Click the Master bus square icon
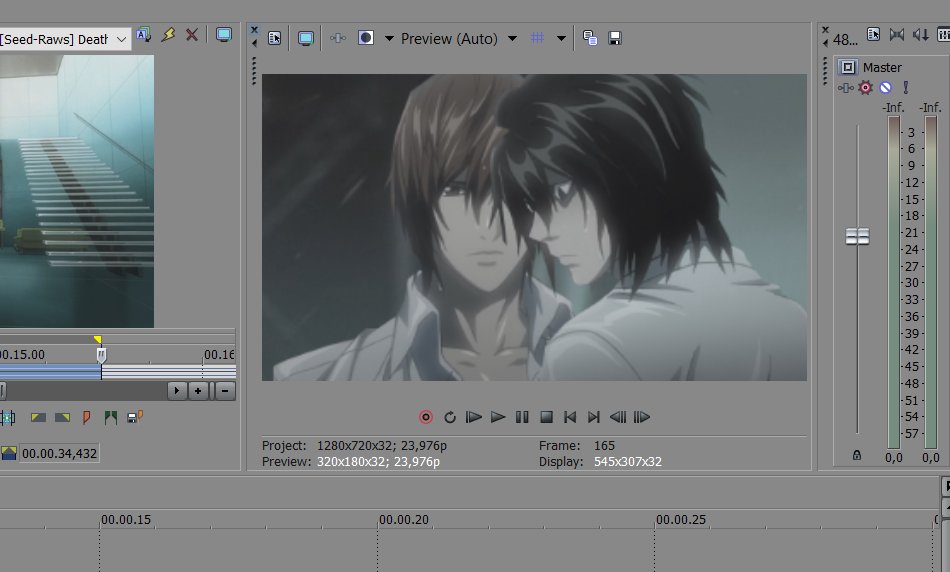 pyautogui.click(x=848, y=67)
